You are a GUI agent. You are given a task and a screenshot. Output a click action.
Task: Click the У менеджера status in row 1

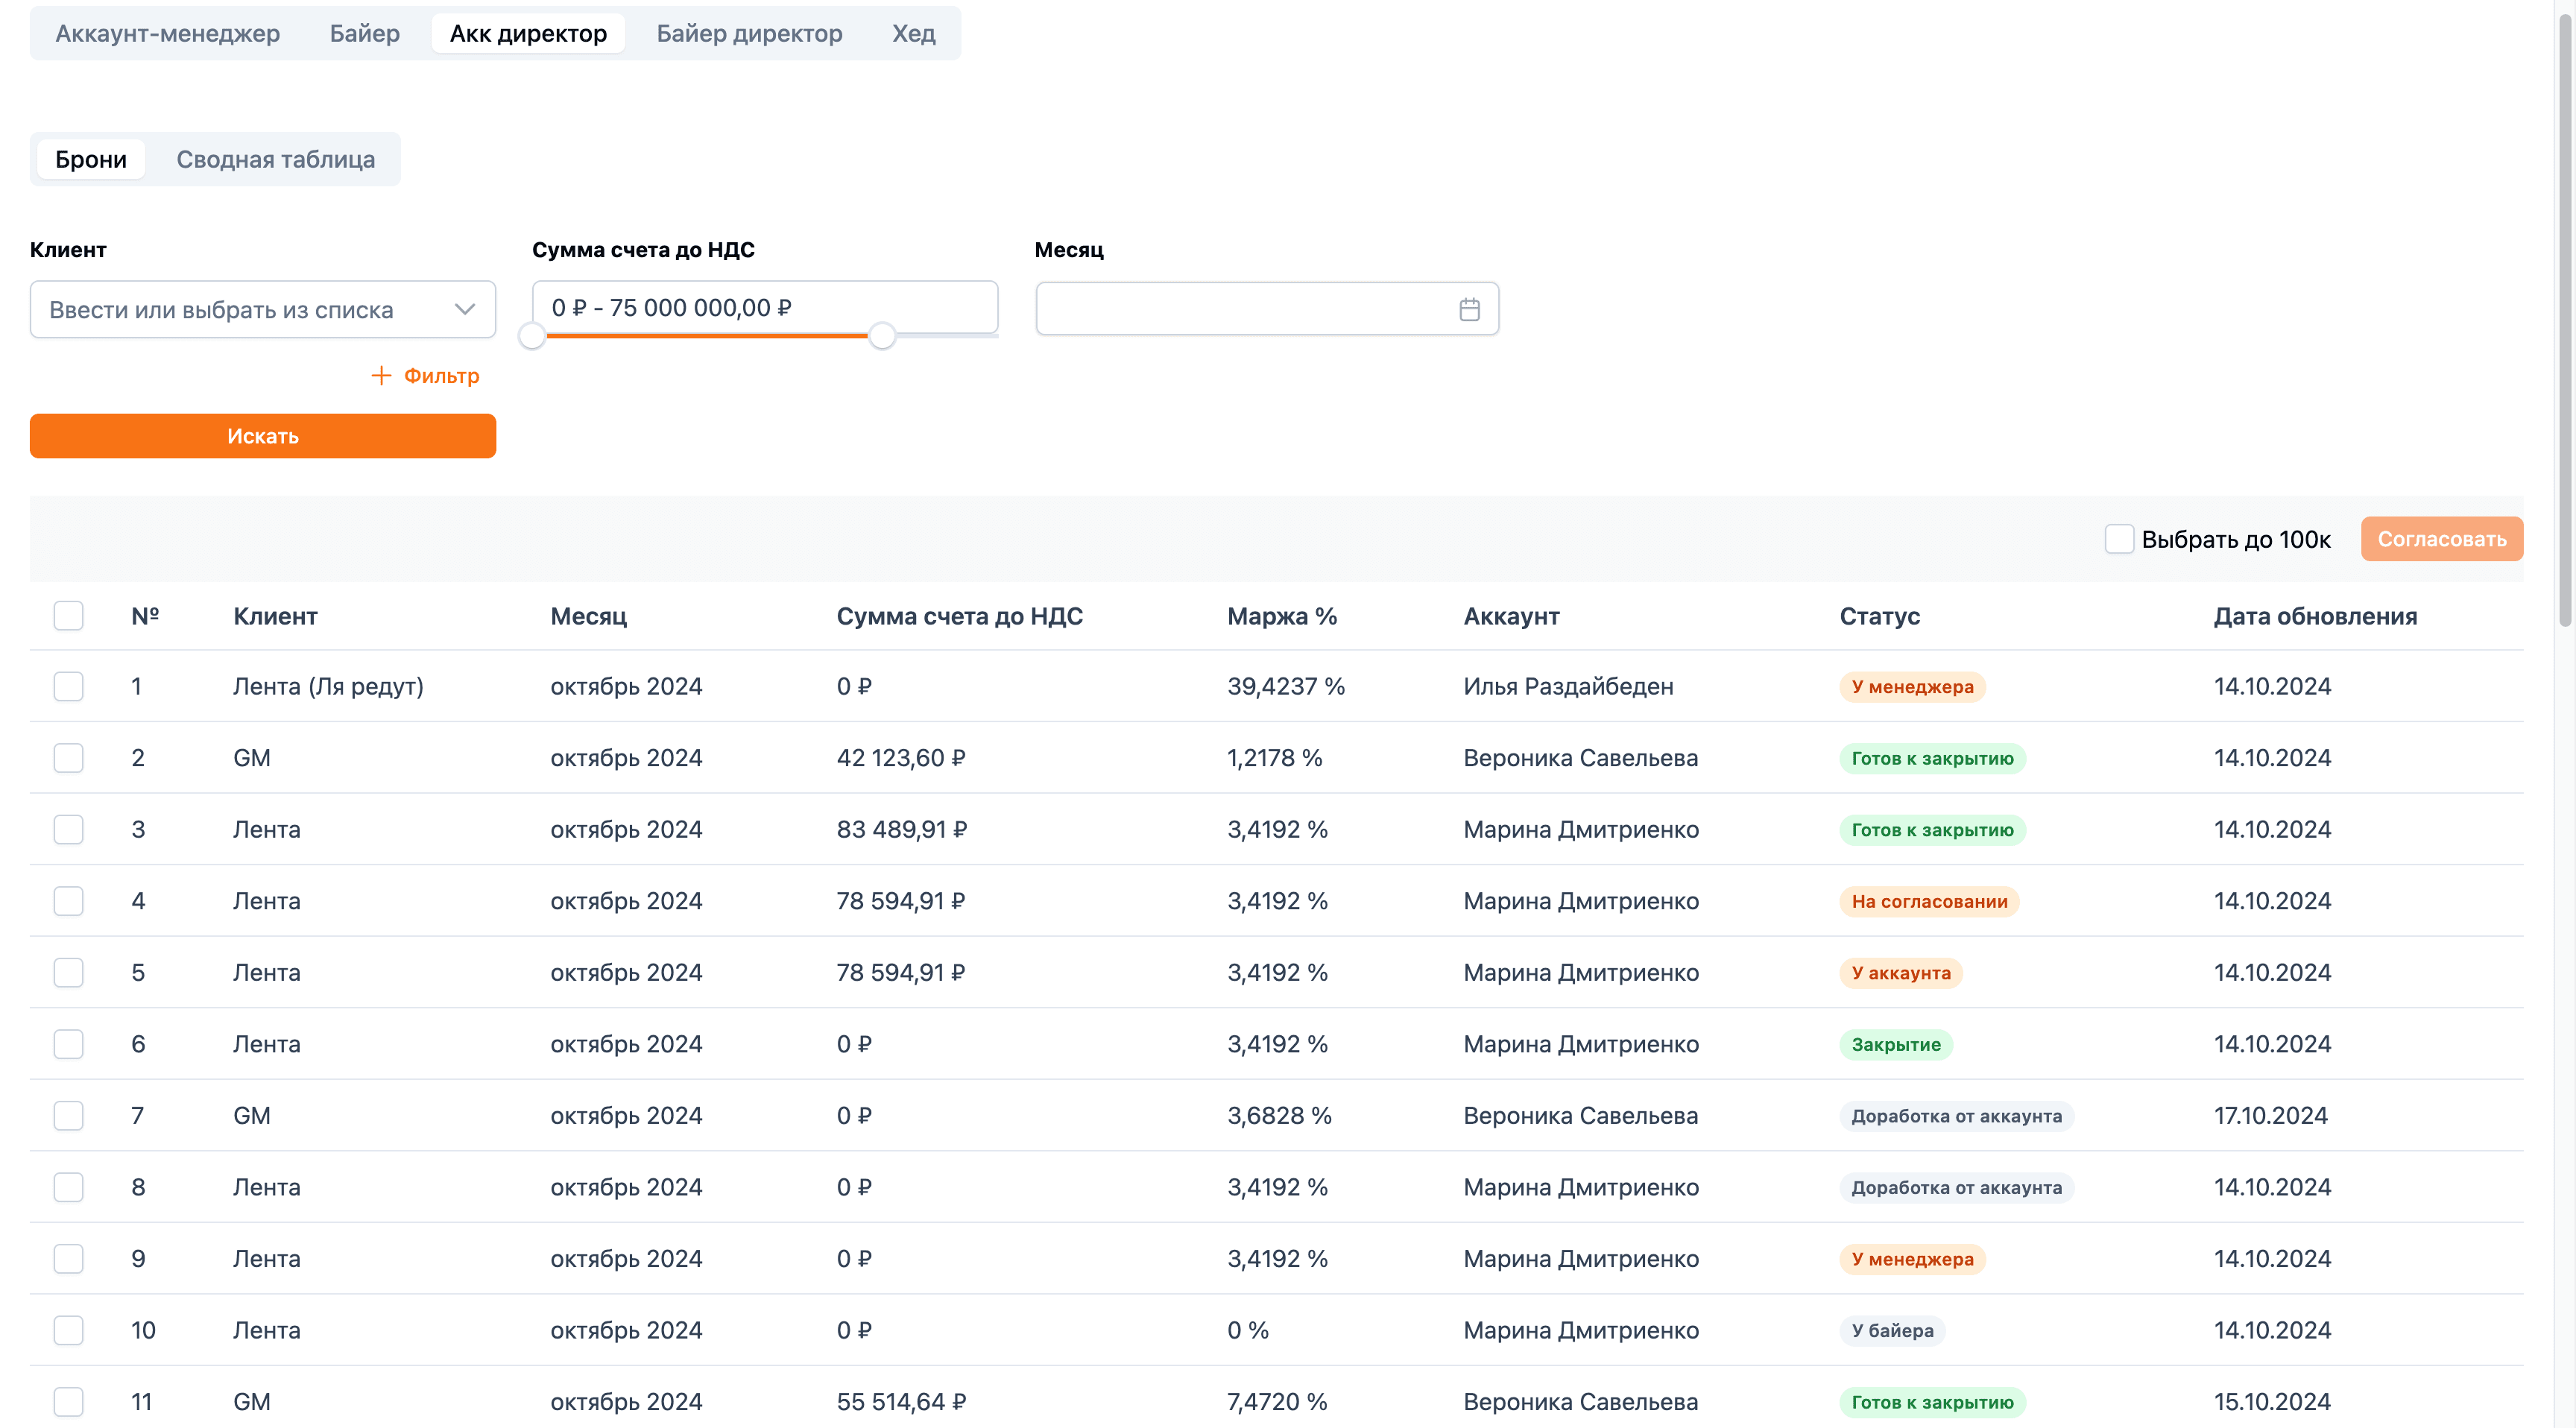pos(1912,687)
